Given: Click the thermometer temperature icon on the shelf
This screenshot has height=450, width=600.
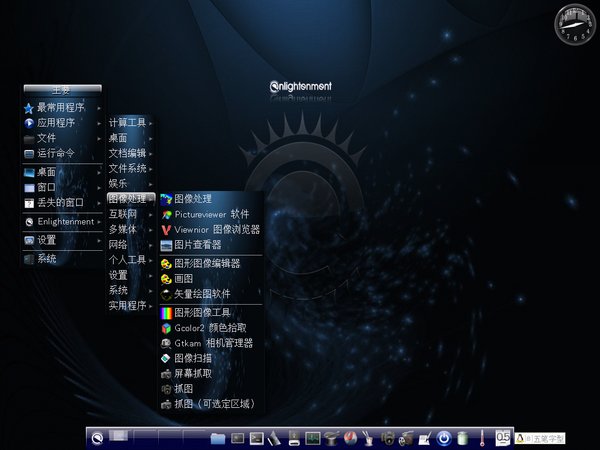Looking at the screenshot, I should pos(480,438).
